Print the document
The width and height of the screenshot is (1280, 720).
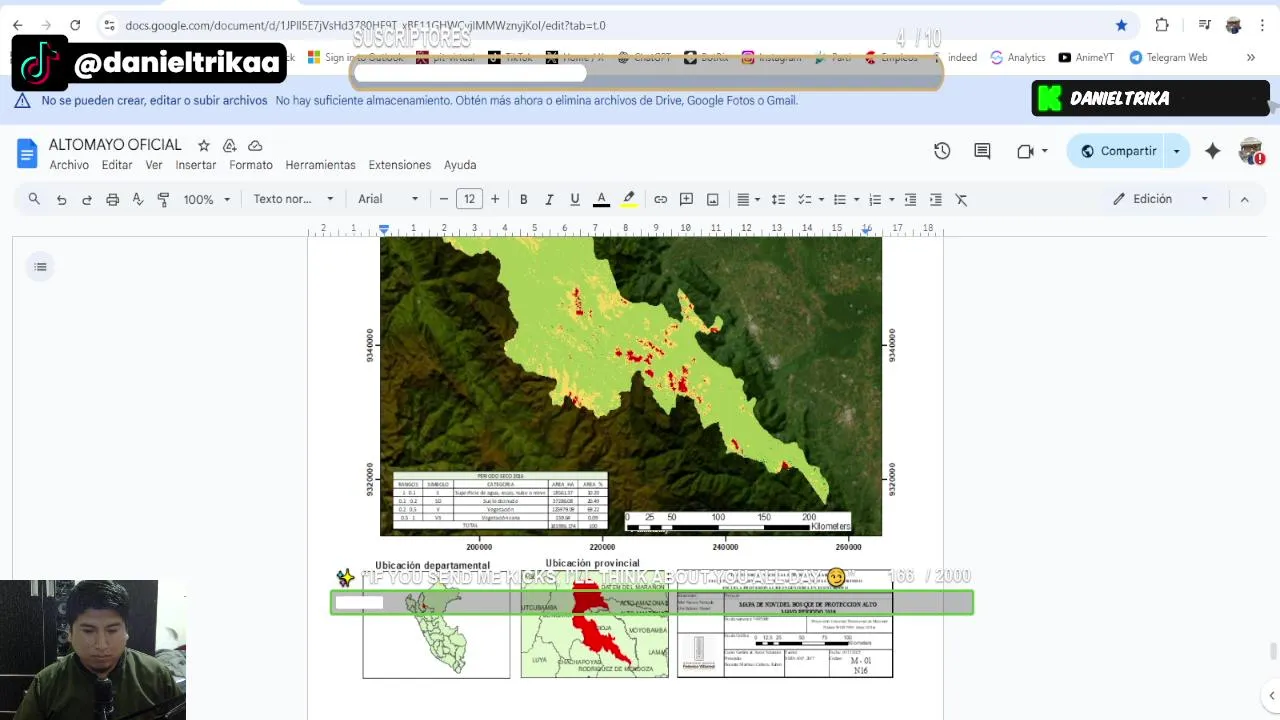(112, 199)
